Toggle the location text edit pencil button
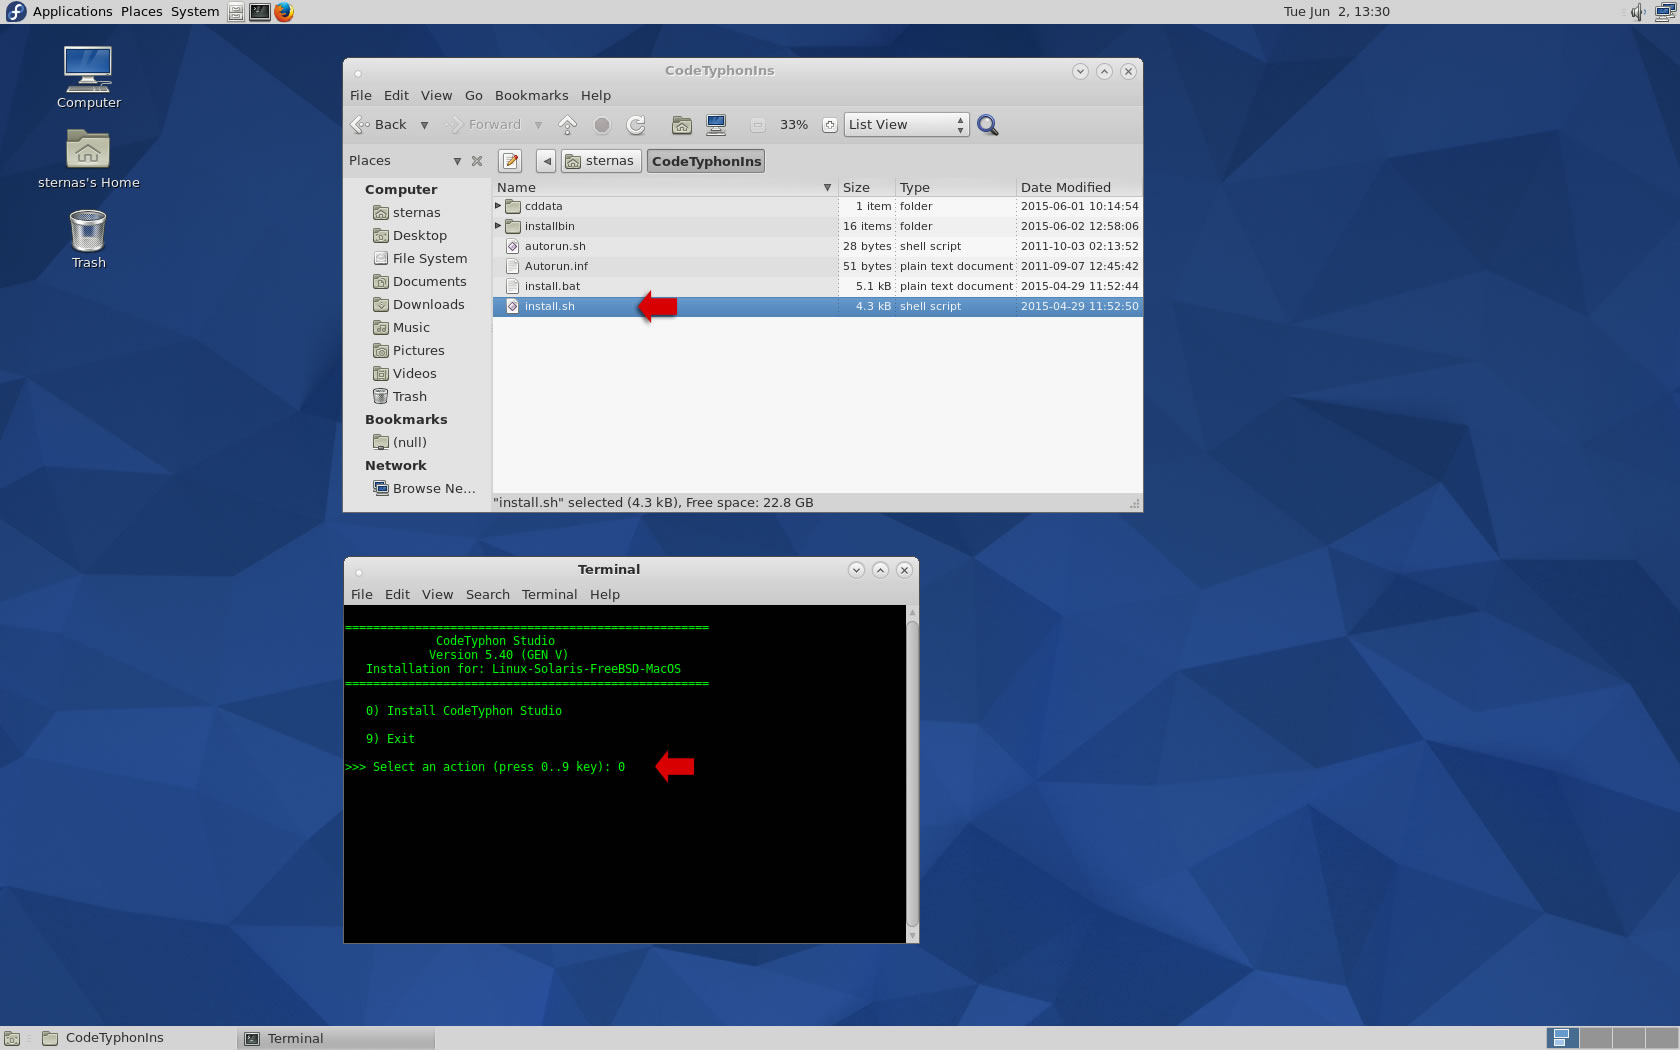 pyautogui.click(x=511, y=161)
